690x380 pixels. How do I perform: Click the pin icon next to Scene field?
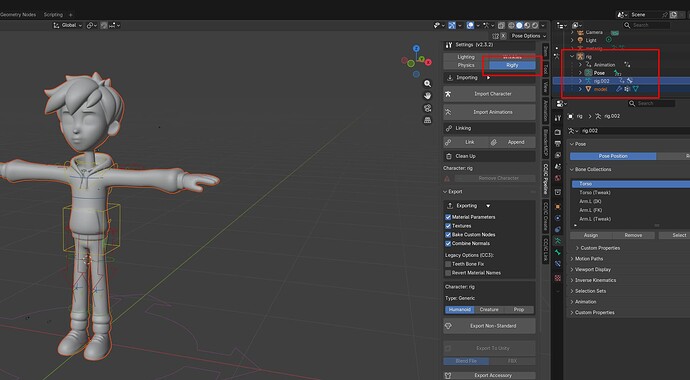pyautogui.click(x=664, y=15)
